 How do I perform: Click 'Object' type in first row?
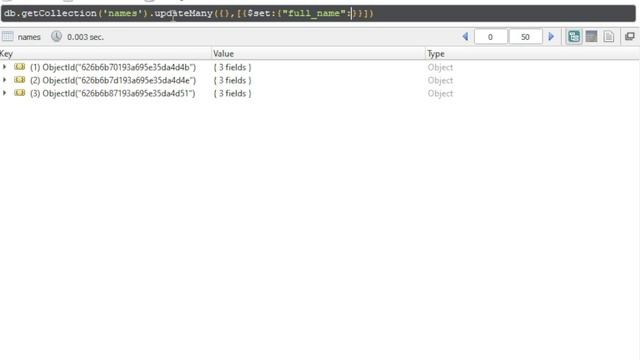click(440, 67)
